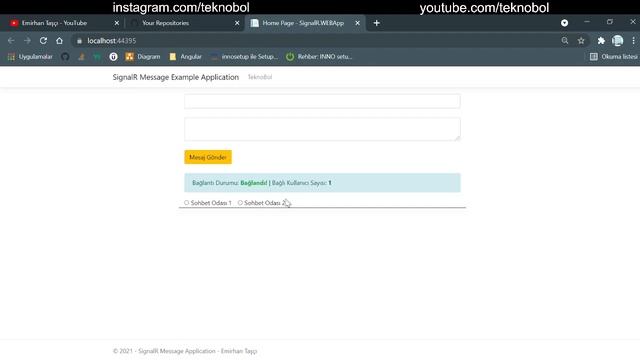Image resolution: width=640 pixels, height=360 pixels.
Task: Open the innosetup ile Setup bookmark
Action: (244, 57)
